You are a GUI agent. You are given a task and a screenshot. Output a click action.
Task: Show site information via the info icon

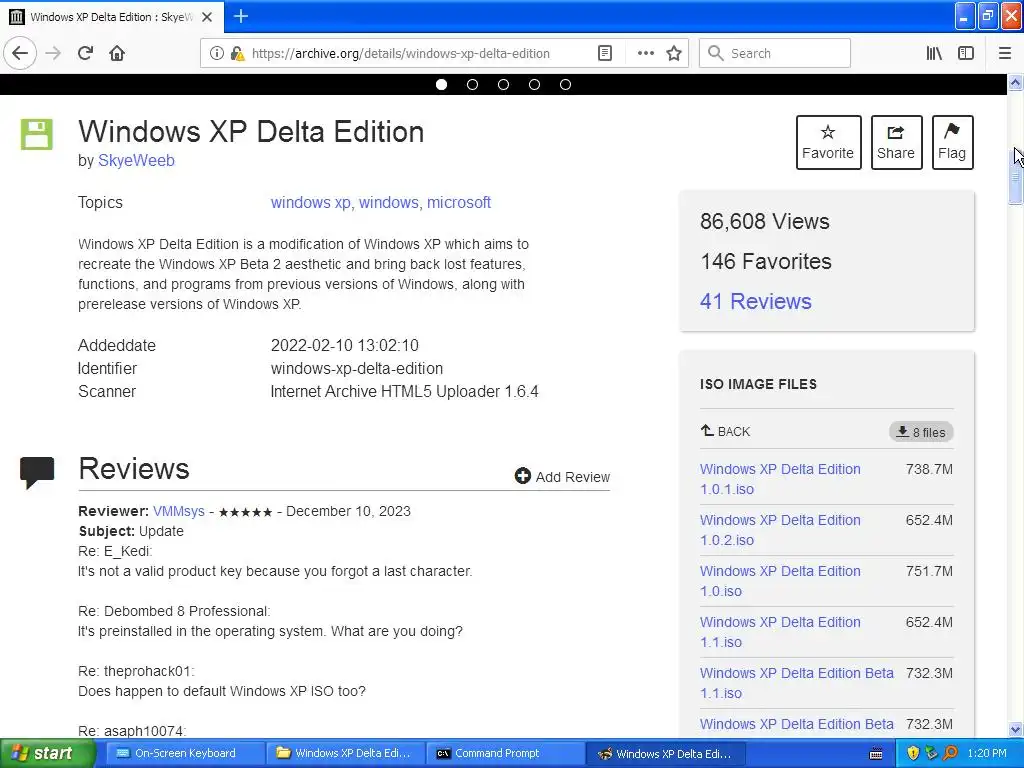click(216, 54)
